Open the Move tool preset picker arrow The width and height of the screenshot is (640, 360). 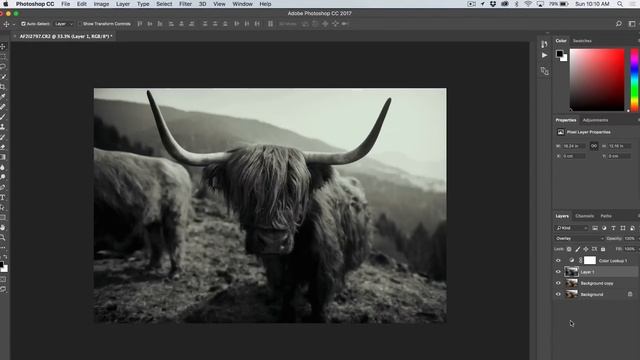13,24
